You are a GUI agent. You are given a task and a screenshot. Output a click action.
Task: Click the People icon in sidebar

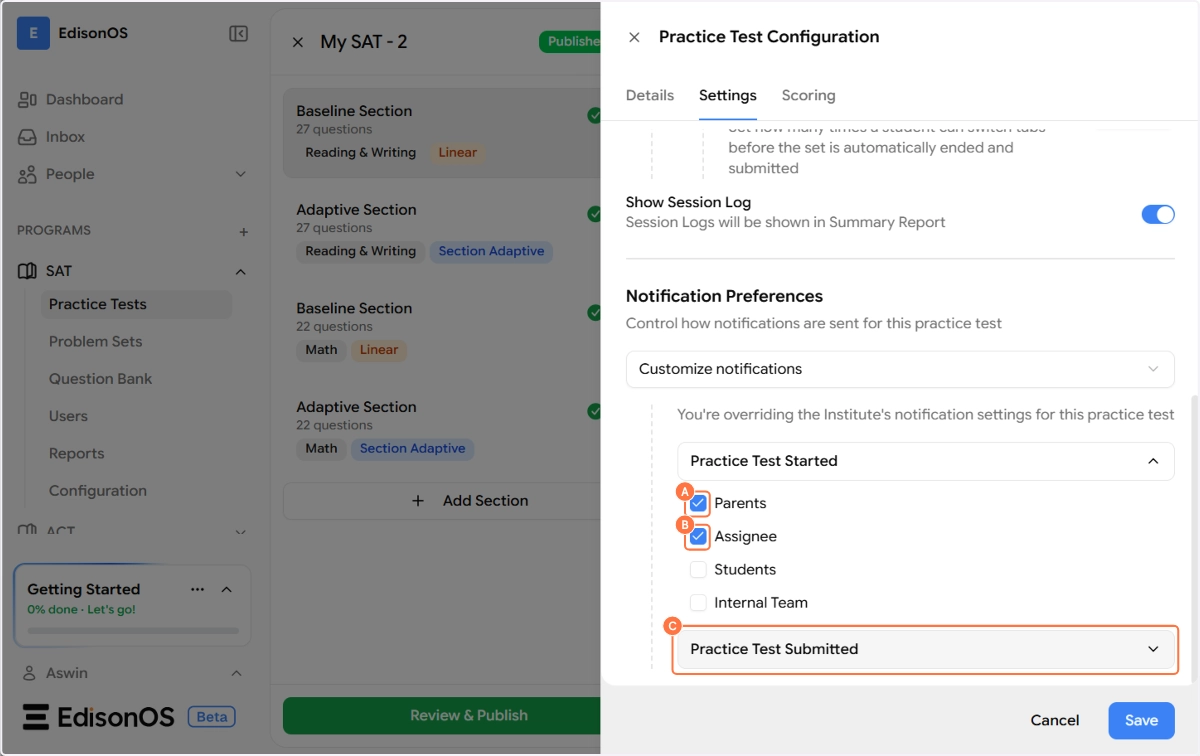click(x=28, y=174)
